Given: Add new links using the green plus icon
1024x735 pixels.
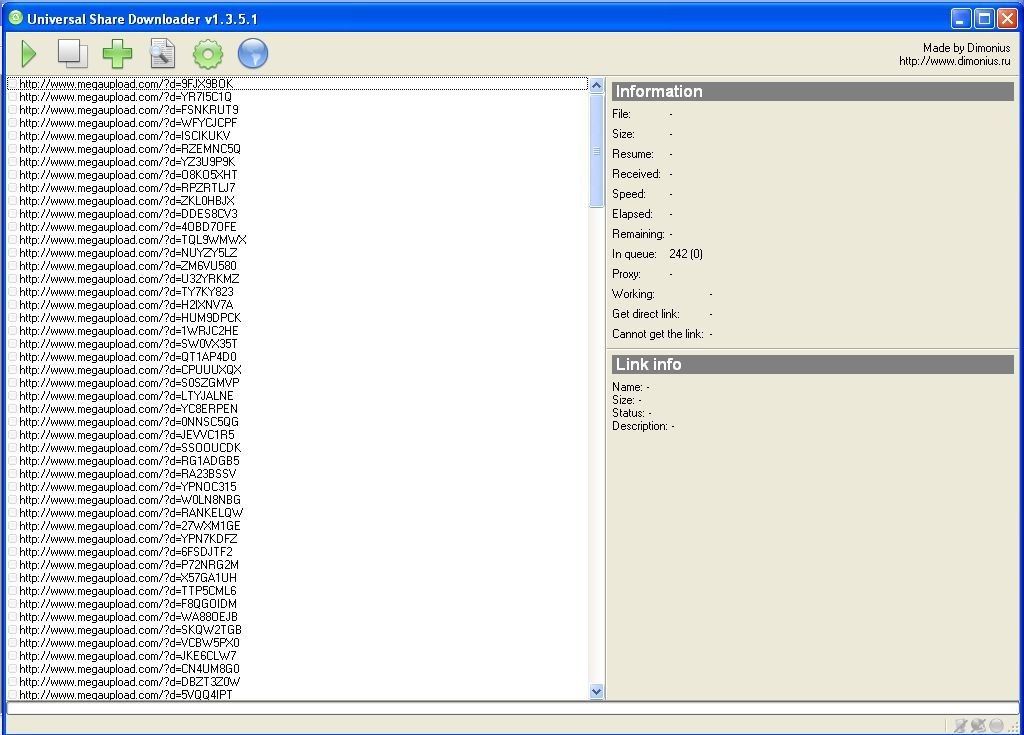Looking at the screenshot, I should [117, 53].
